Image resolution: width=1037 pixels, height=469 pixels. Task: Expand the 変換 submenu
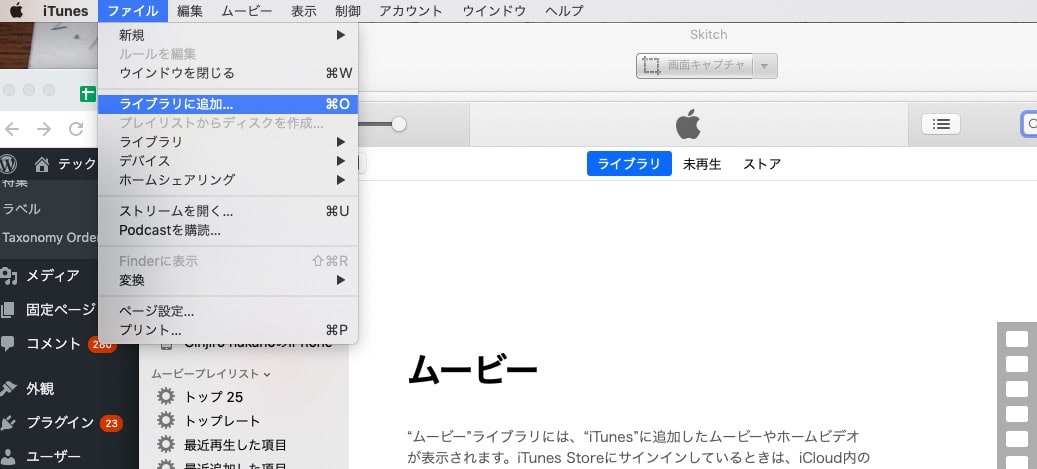click(228, 280)
